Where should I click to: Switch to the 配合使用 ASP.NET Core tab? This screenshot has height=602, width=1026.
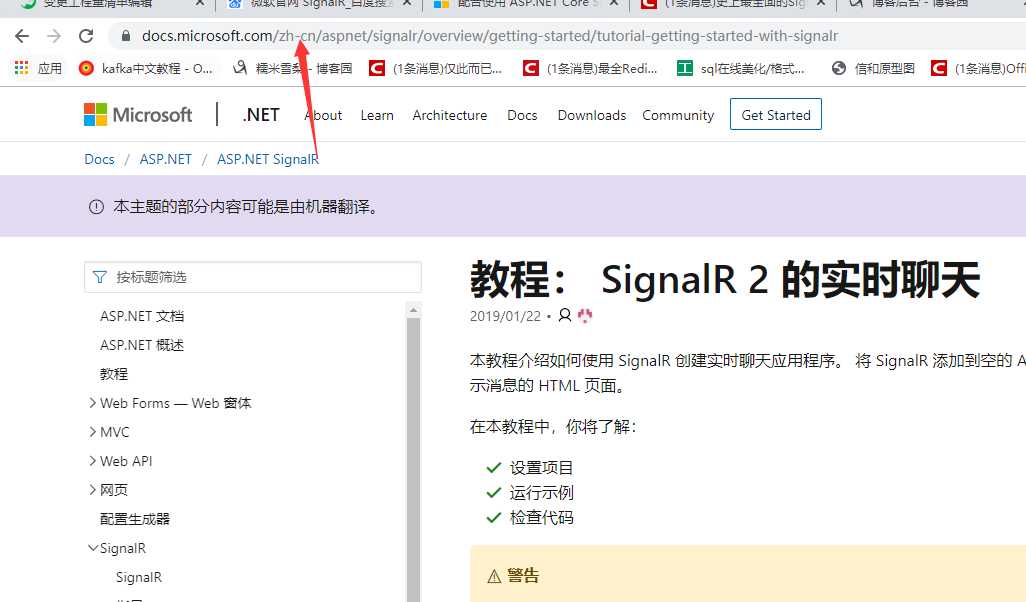pos(517,5)
